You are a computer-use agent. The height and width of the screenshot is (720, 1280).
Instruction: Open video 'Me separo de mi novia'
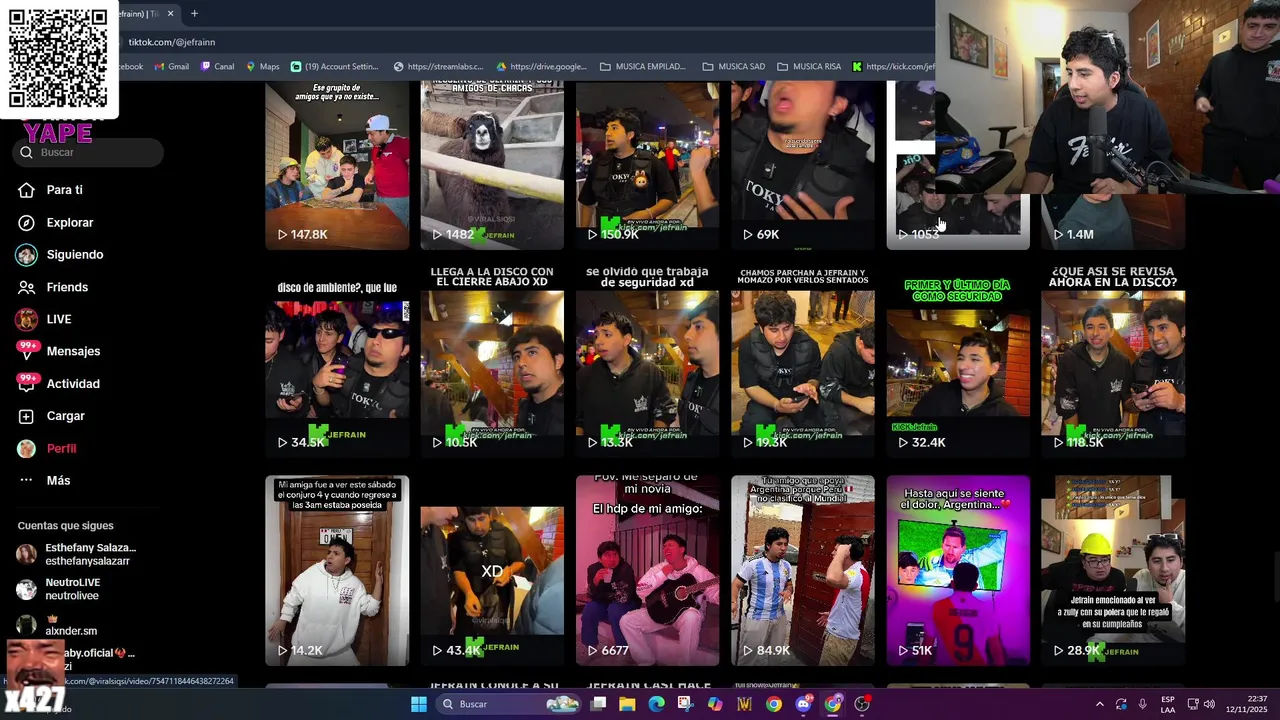(x=647, y=570)
